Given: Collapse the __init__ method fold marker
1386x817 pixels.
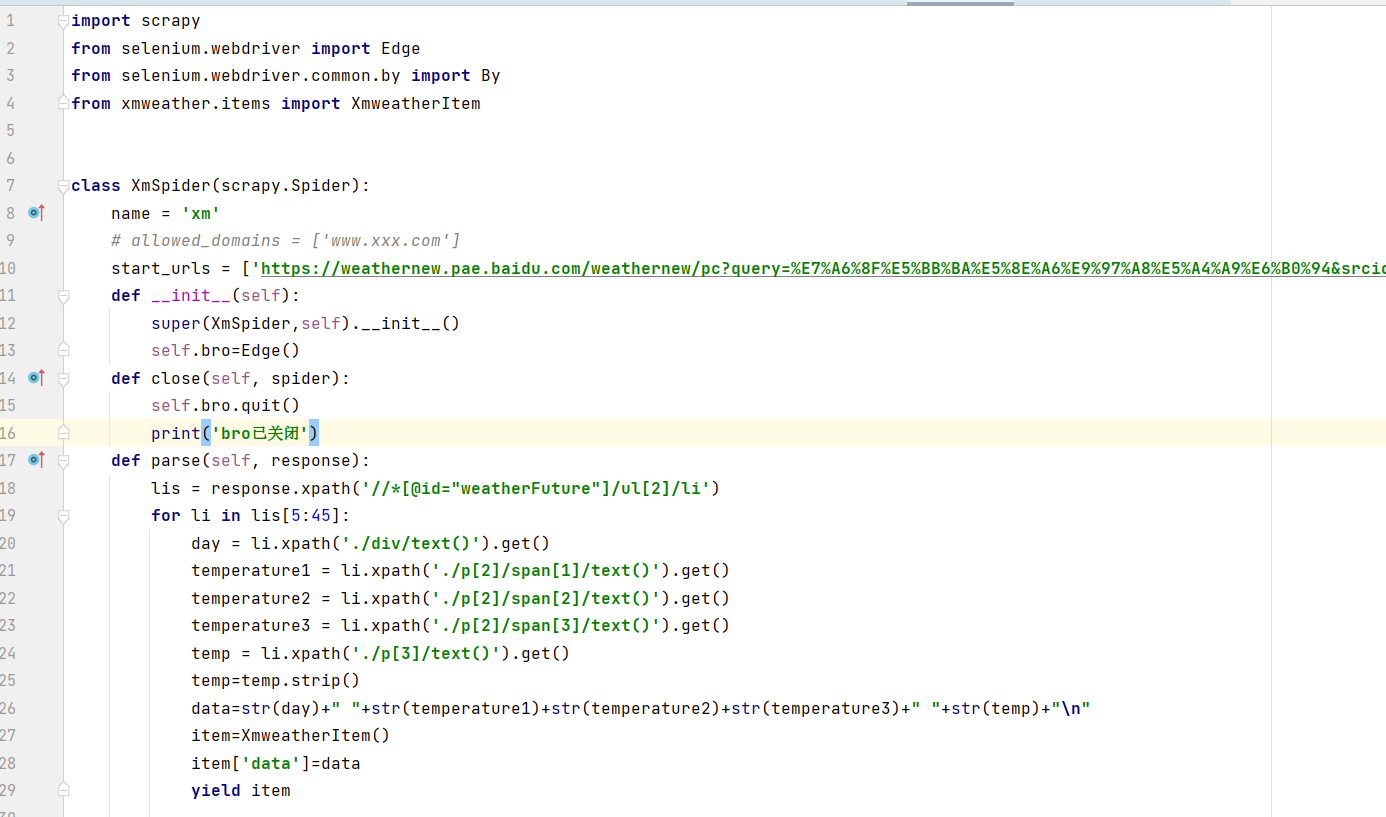Looking at the screenshot, I should [x=64, y=296].
